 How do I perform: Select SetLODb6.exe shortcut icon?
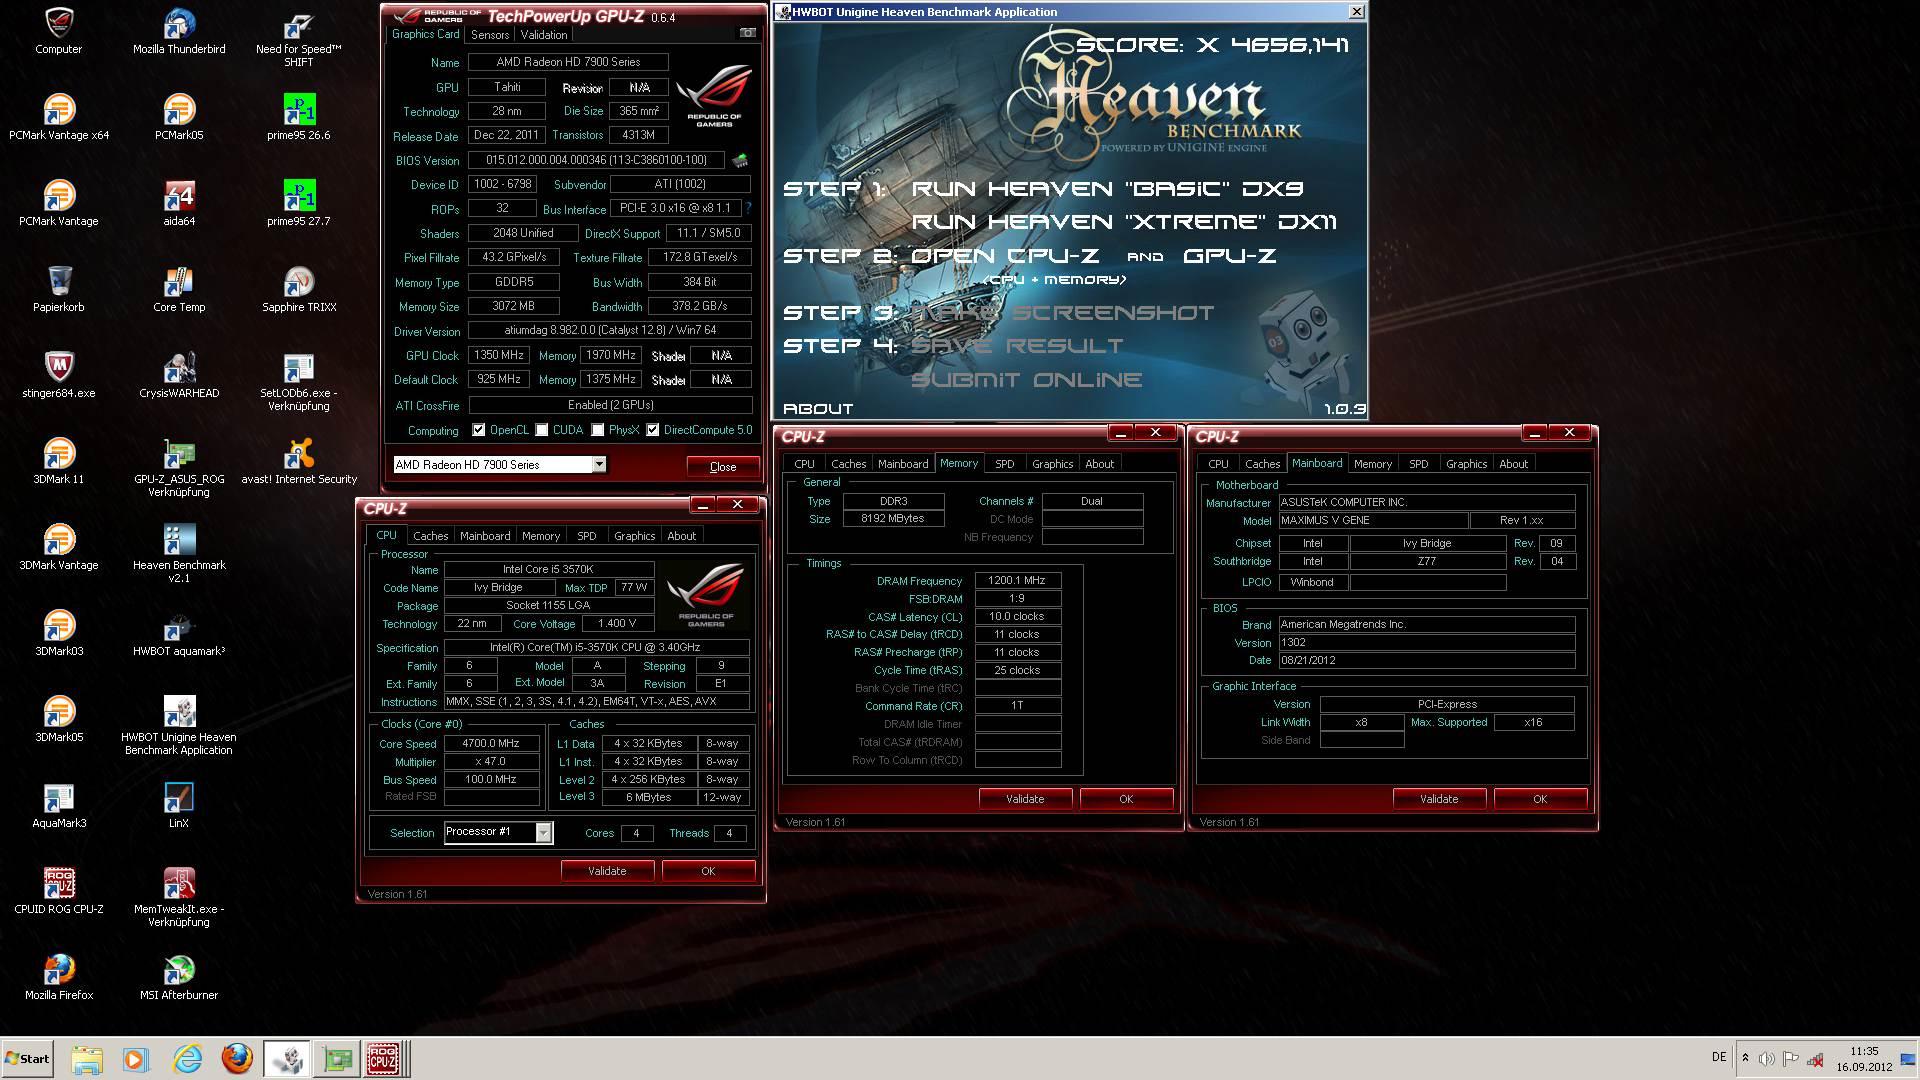(x=298, y=382)
